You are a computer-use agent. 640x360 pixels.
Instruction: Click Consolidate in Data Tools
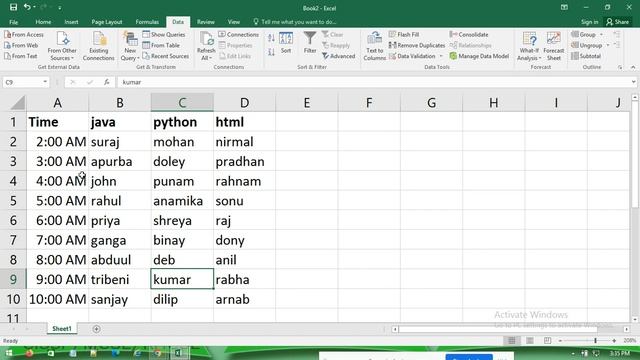pos(469,35)
